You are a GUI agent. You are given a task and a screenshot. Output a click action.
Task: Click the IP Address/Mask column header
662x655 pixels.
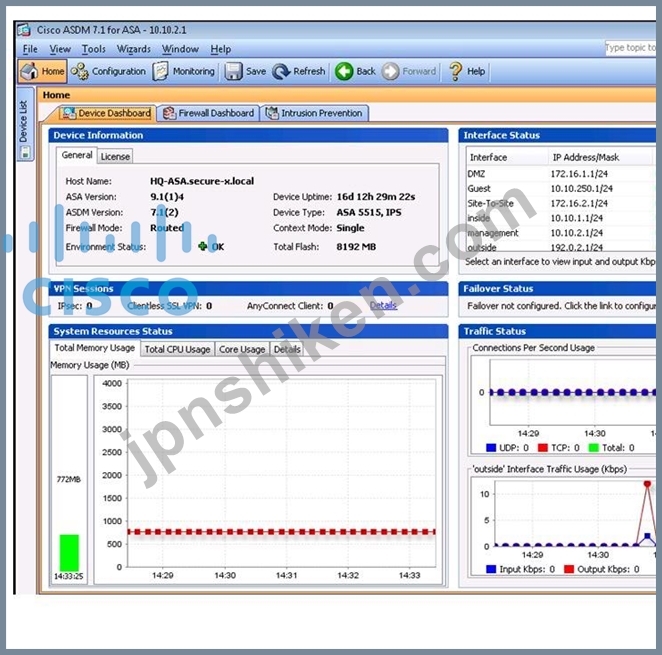600,157
